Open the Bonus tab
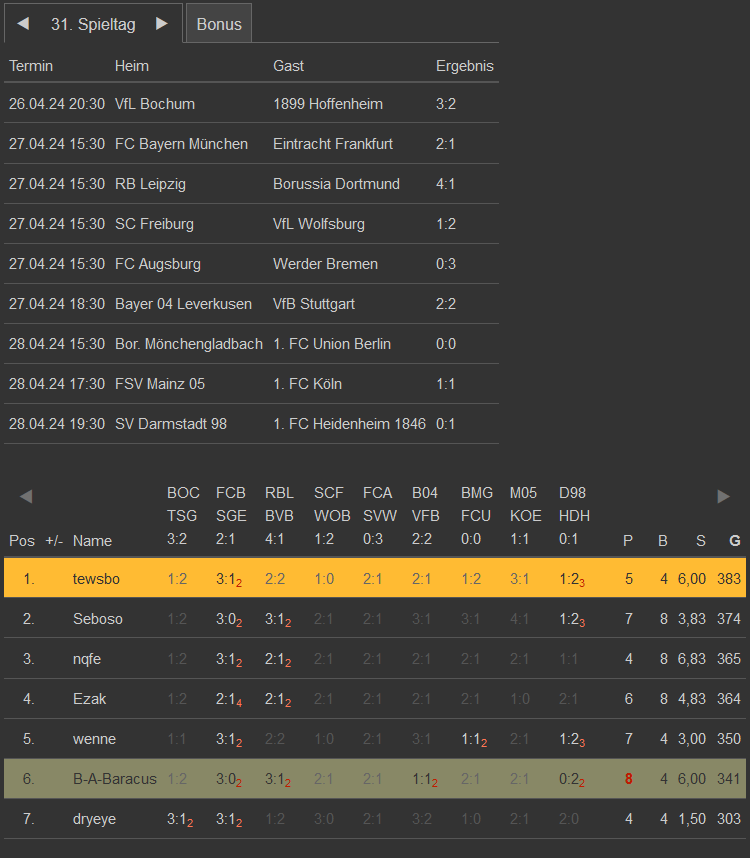 (x=219, y=24)
